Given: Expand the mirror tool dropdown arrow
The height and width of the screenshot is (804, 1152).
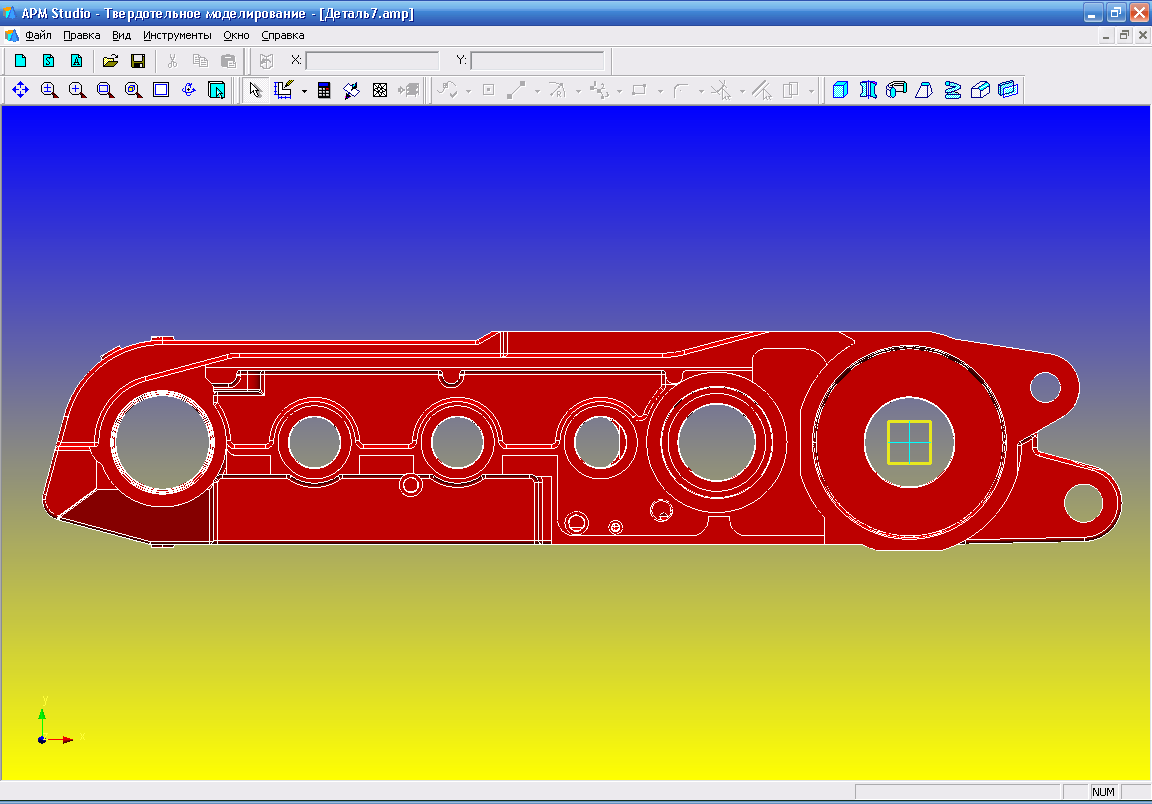Looking at the screenshot, I should (811, 91).
